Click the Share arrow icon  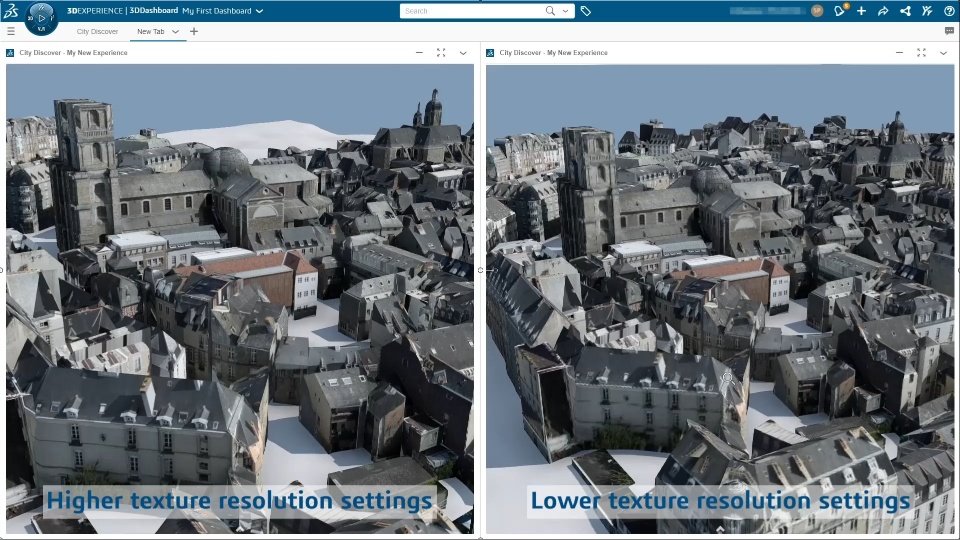[883, 11]
